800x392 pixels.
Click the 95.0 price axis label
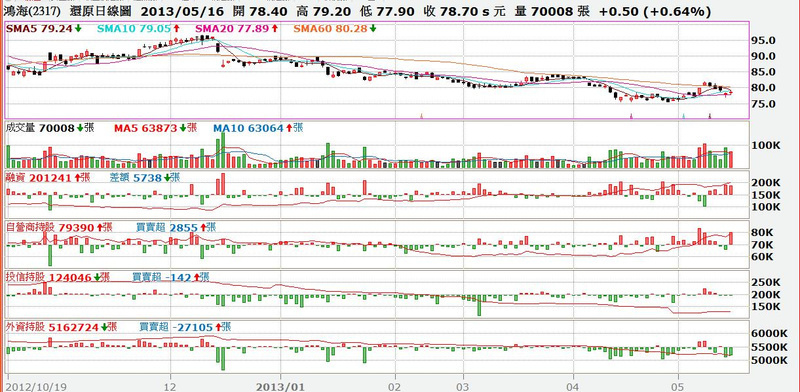762,40
